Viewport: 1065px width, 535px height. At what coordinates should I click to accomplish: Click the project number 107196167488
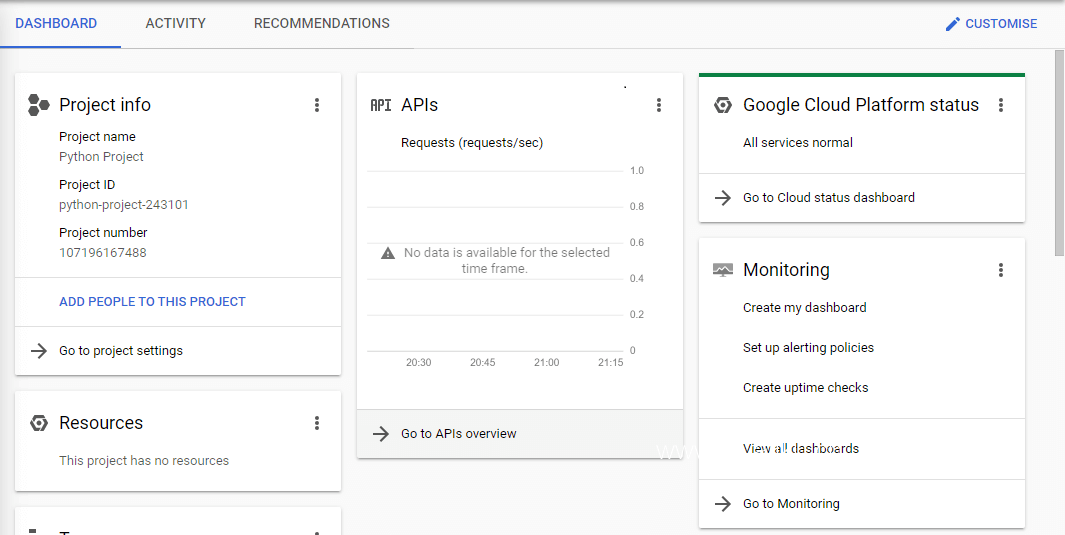click(103, 253)
